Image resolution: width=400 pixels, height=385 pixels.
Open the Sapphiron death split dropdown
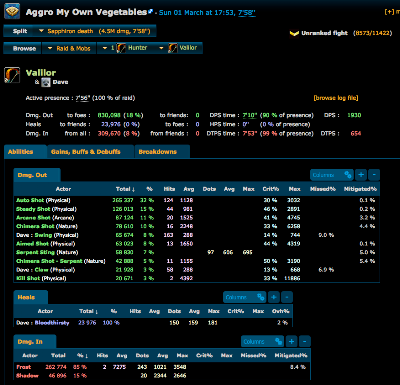click(96, 31)
